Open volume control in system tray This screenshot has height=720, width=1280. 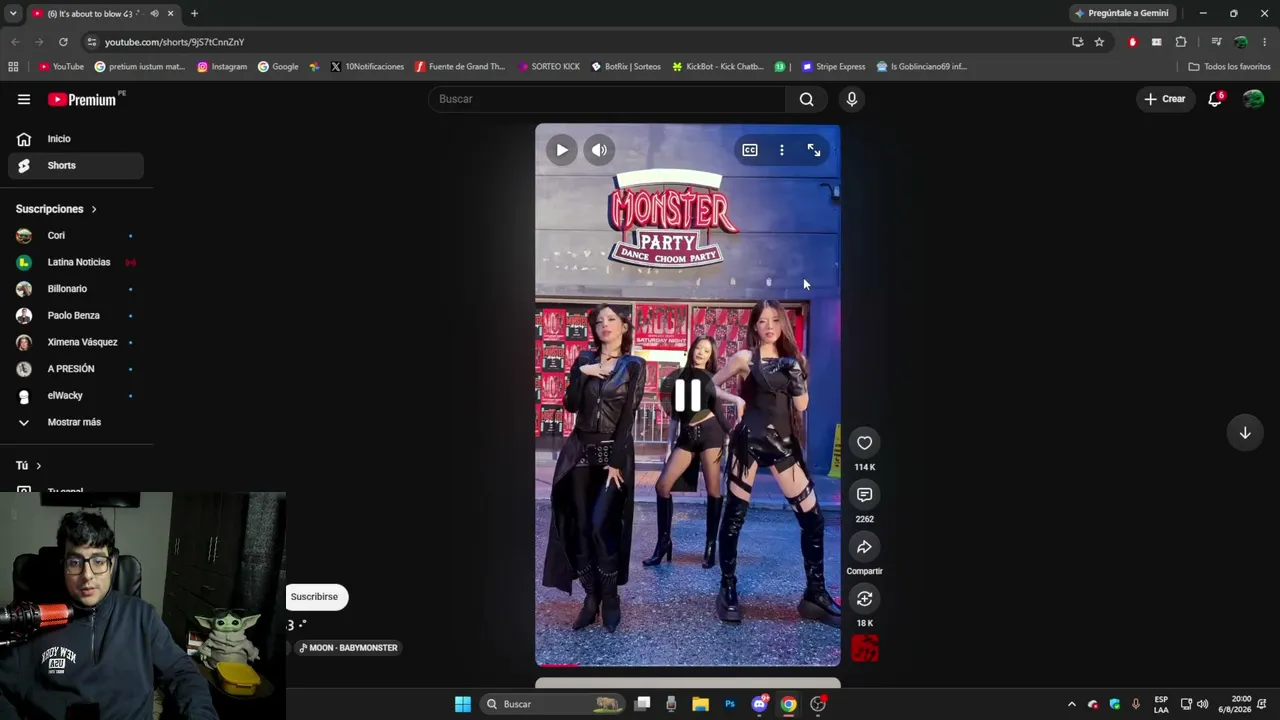click(1202, 704)
